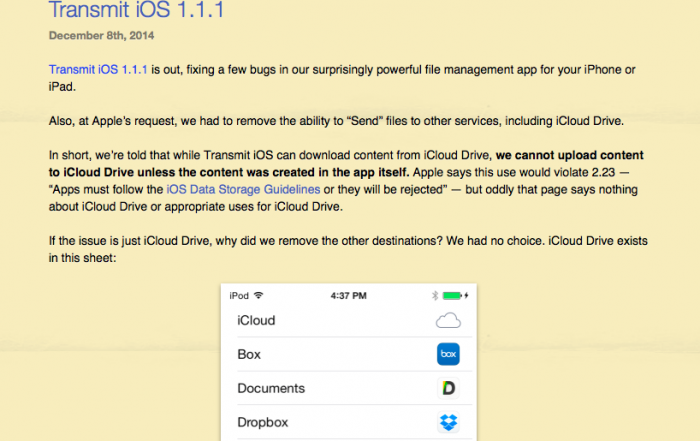
Task: Click the iCloud cloud icon
Action: tap(448, 321)
